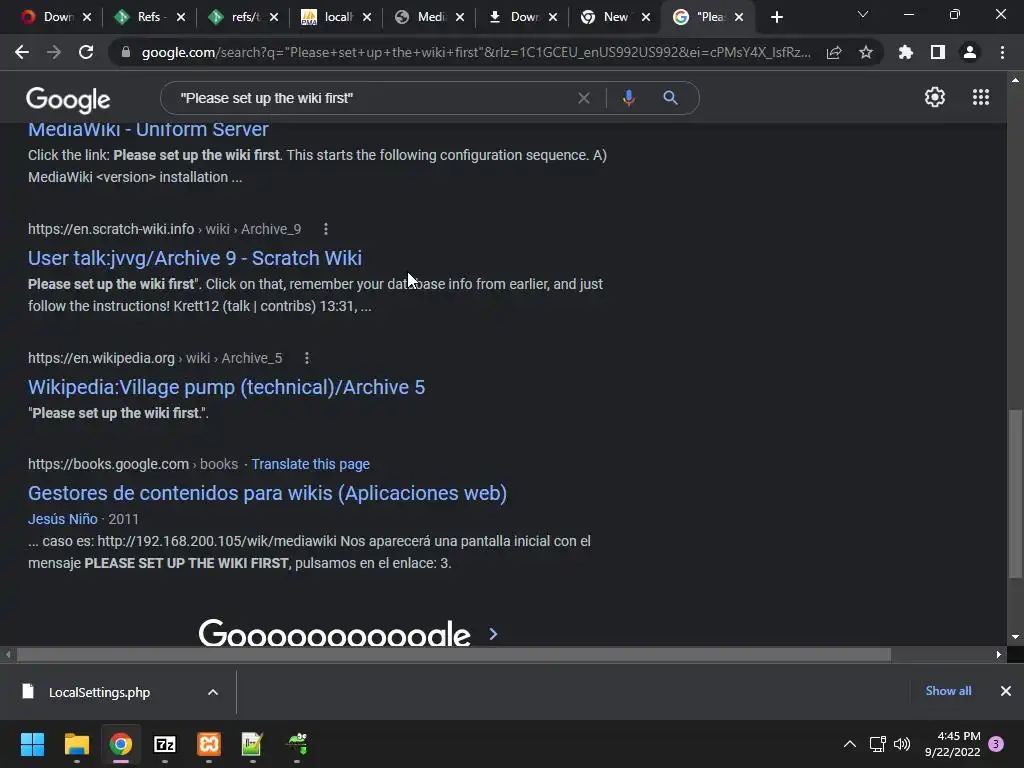Switch to the refs/t tab
The width and height of the screenshot is (1024, 768).
(x=242, y=17)
